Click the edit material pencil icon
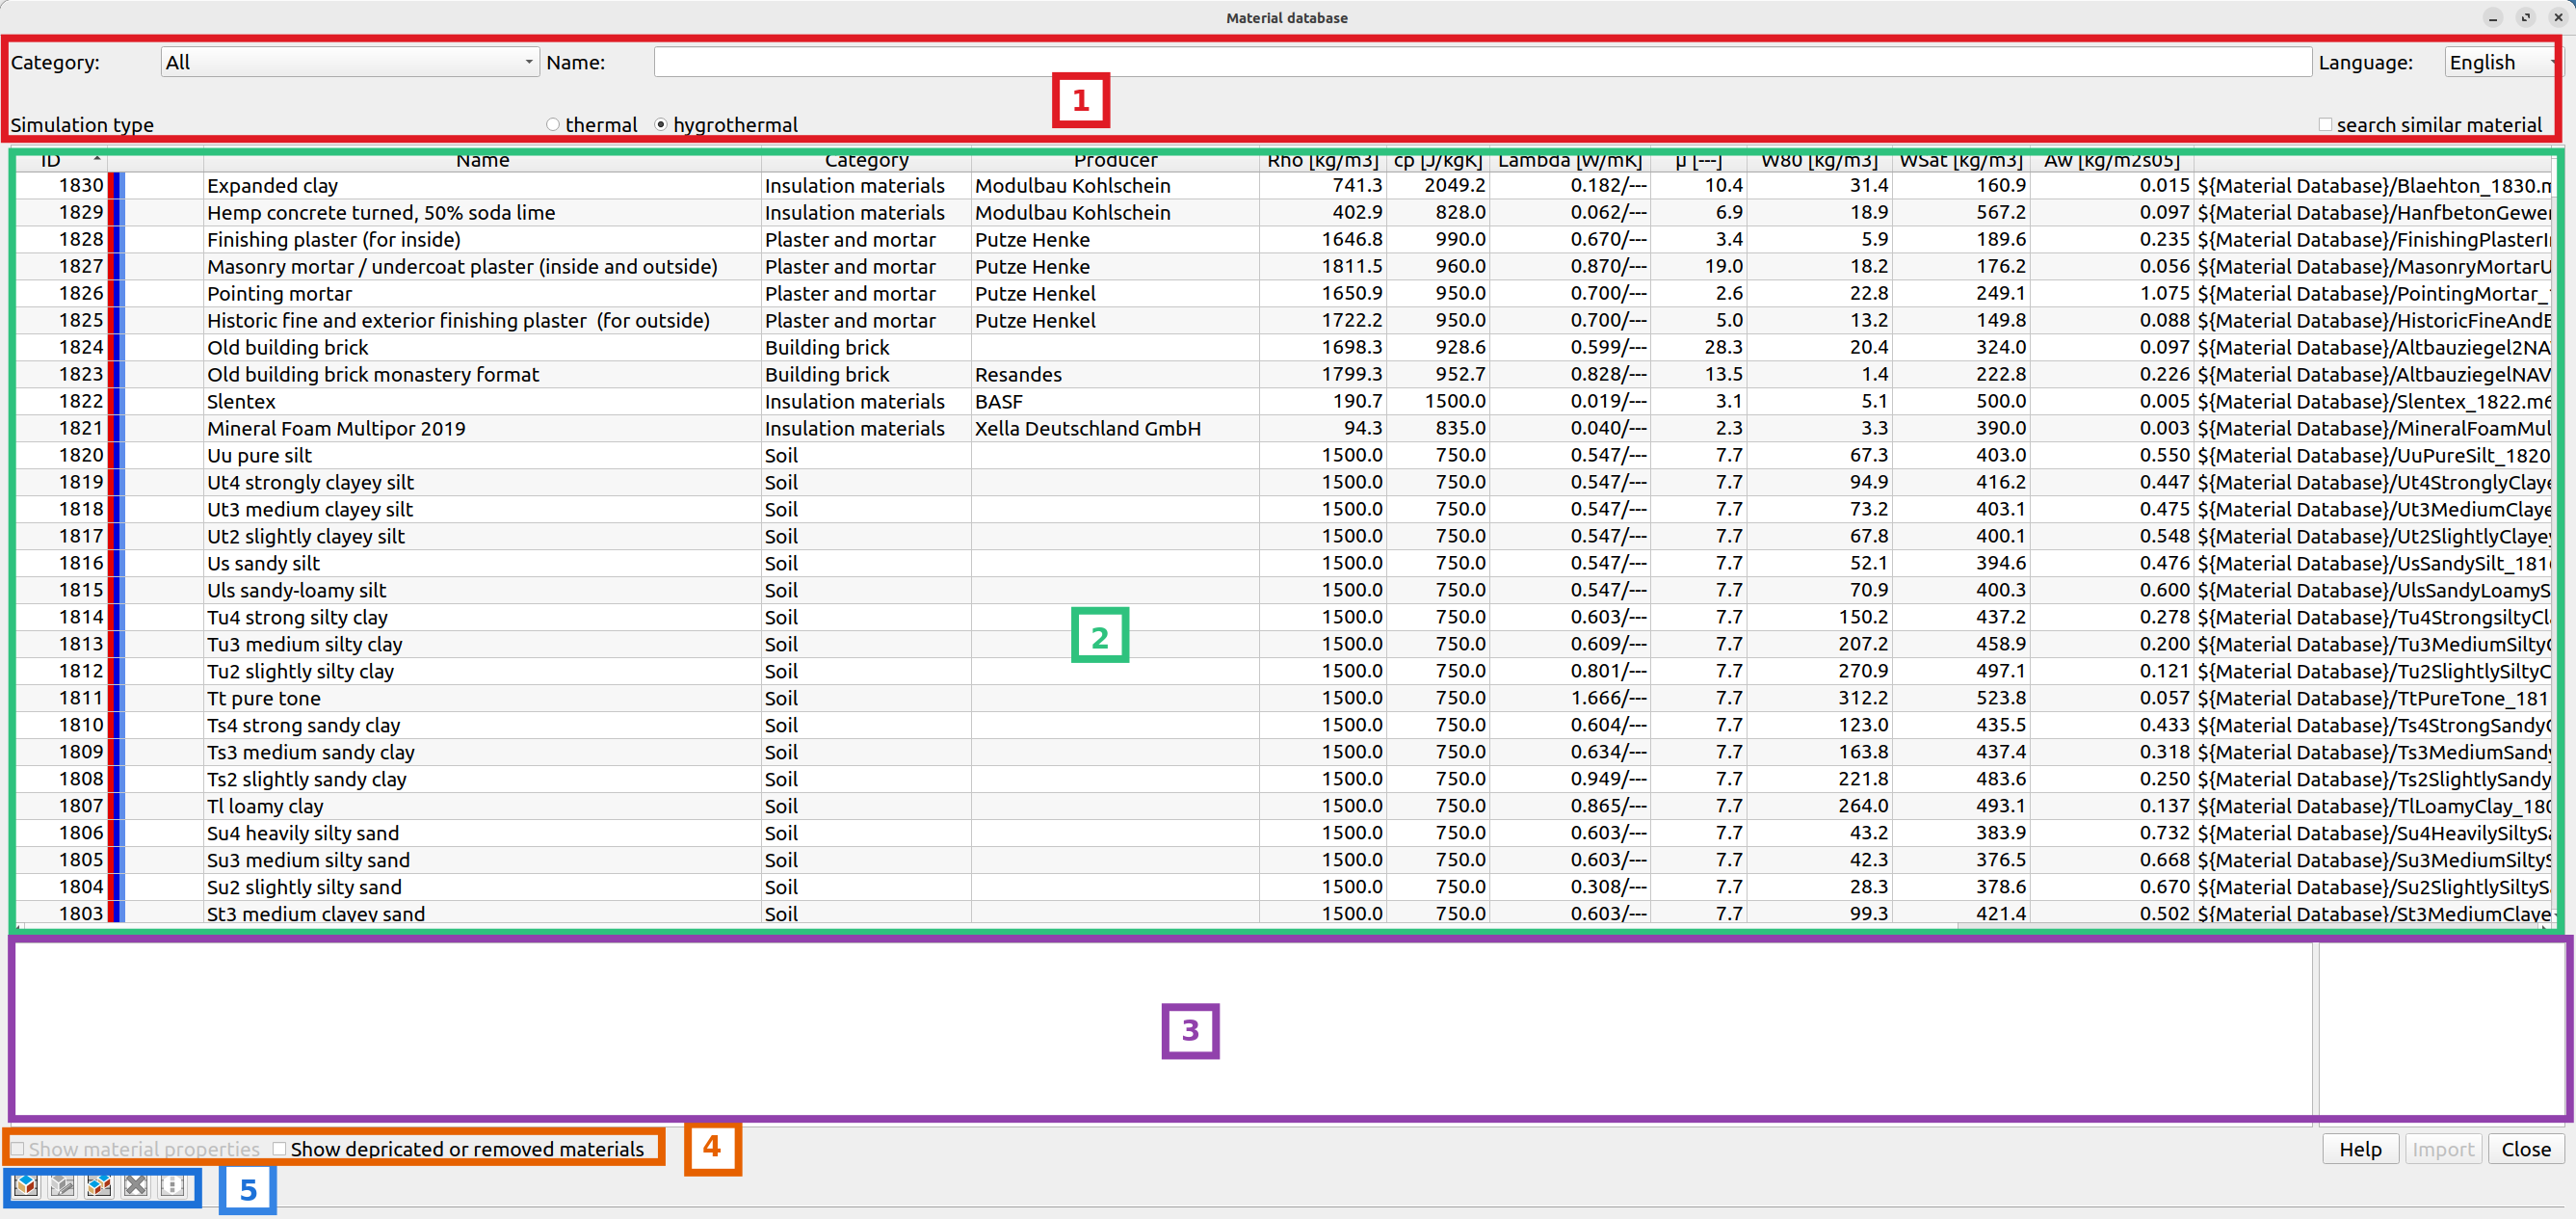2576x1219 pixels. click(62, 1185)
